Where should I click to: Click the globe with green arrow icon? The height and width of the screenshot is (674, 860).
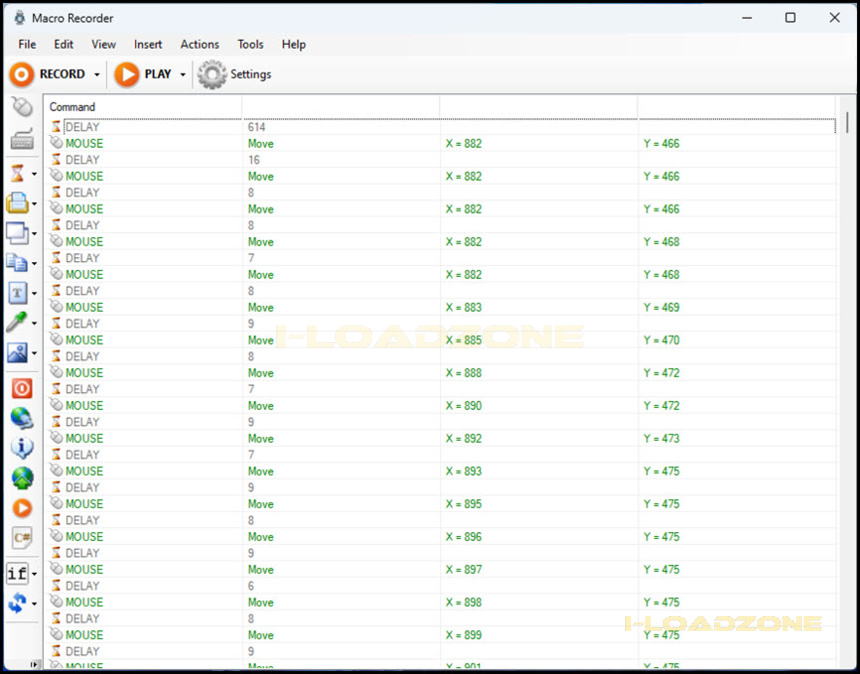pyautogui.click(x=22, y=478)
